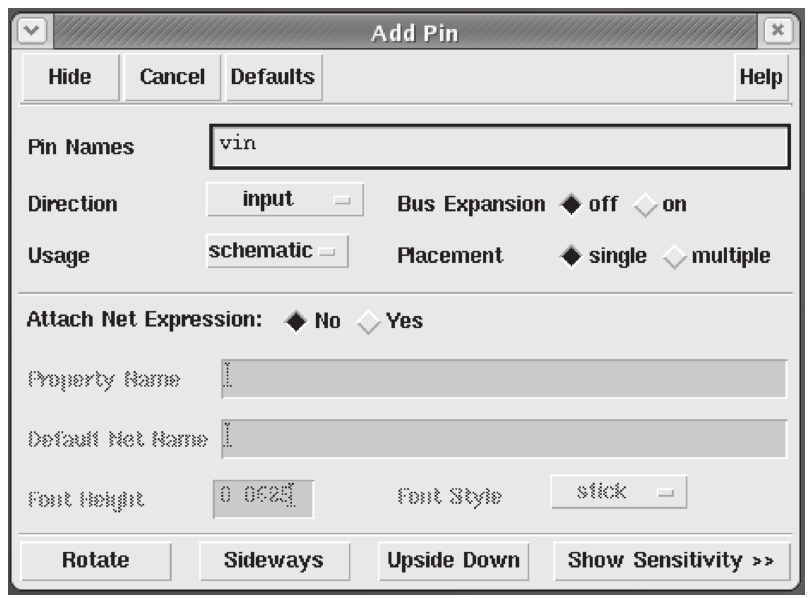Open the Font Style dropdown showing stick
Screen dimensions: 809x598
tap(618, 492)
